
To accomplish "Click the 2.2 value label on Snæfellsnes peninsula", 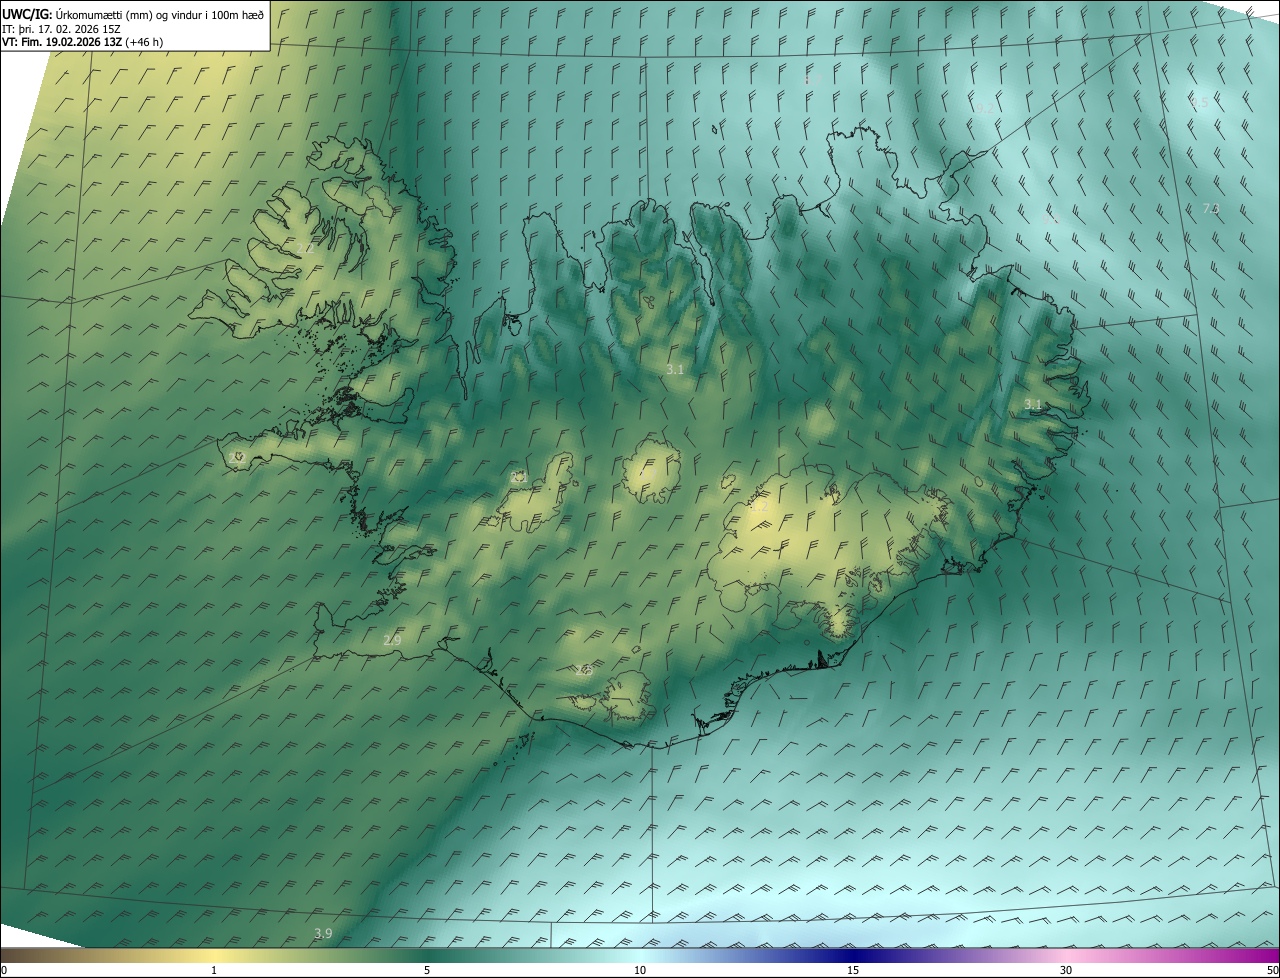I will tap(237, 457).
